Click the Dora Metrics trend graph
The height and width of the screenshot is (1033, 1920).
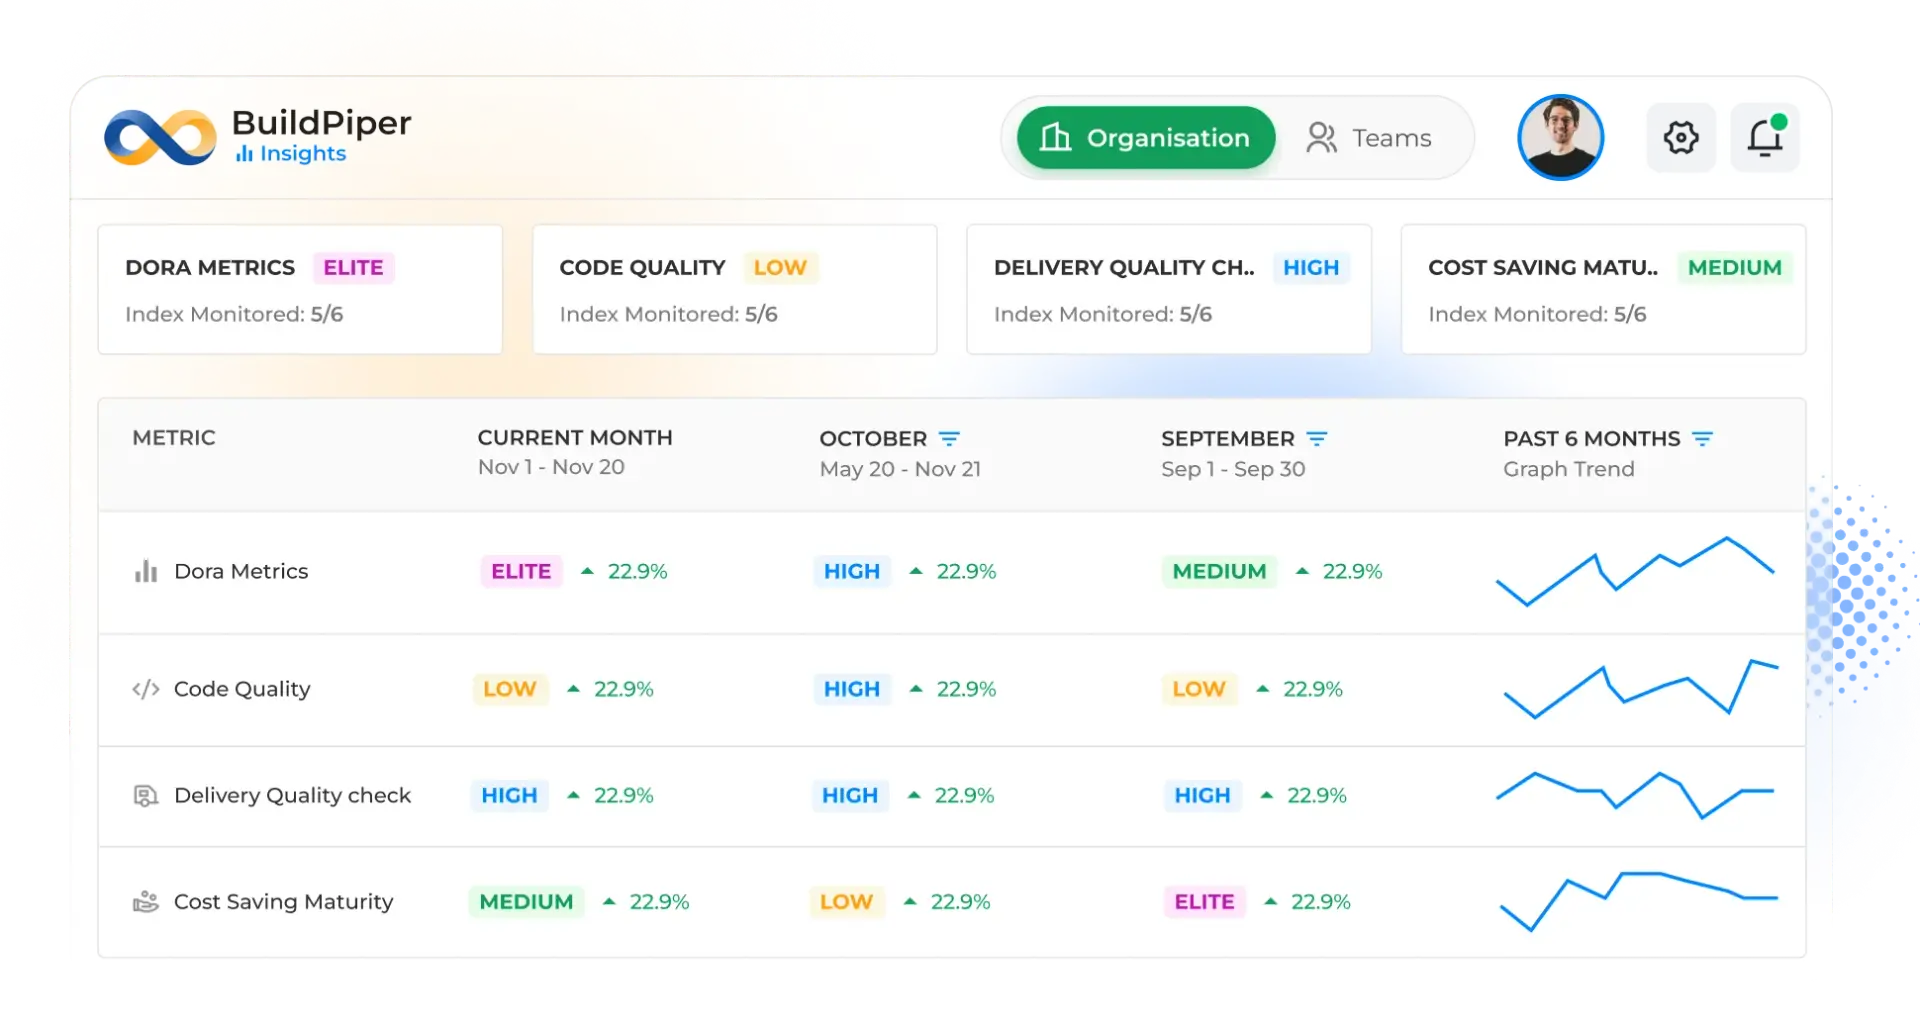pyautogui.click(x=1635, y=572)
